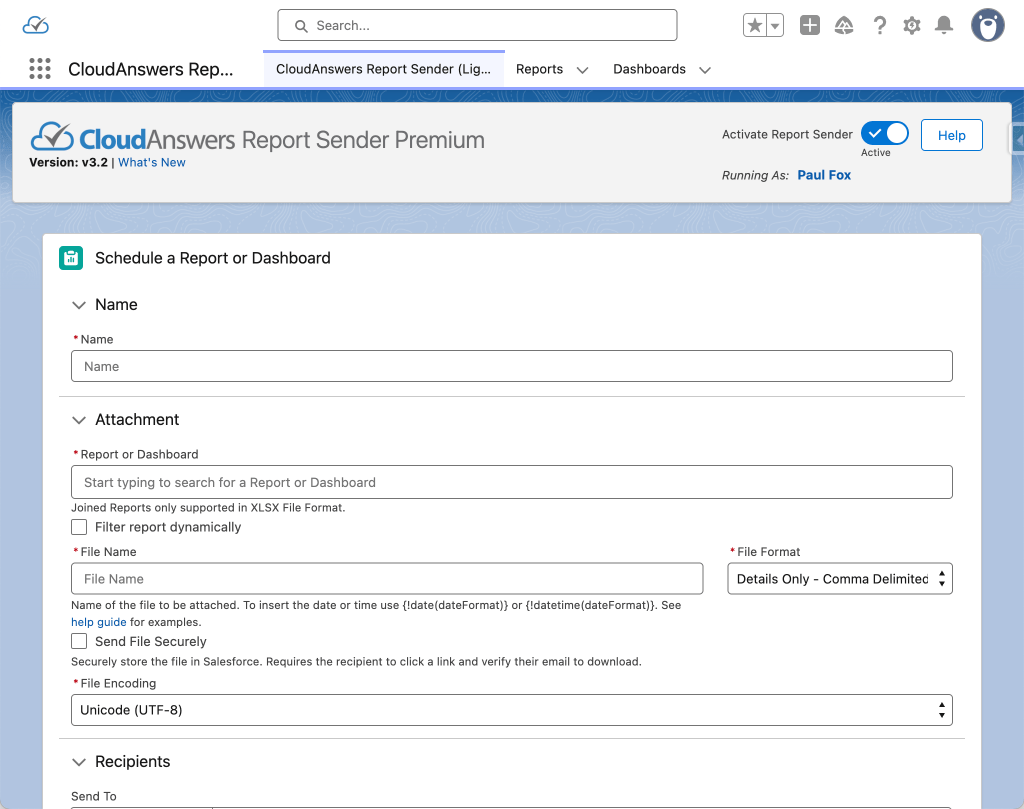Click the Help button
Viewport: 1024px width, 809px height.
pyautogui.click(x=951, y=135)
